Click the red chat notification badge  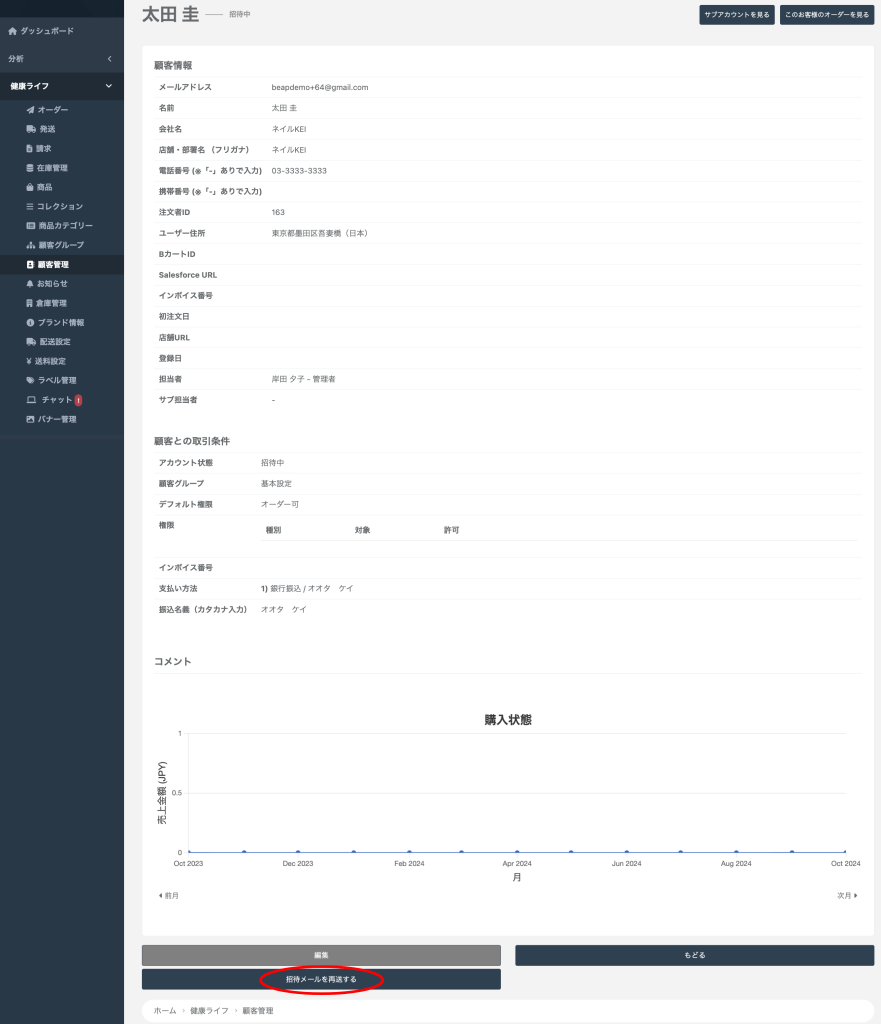pyautogui.click(x=78, y=400)
